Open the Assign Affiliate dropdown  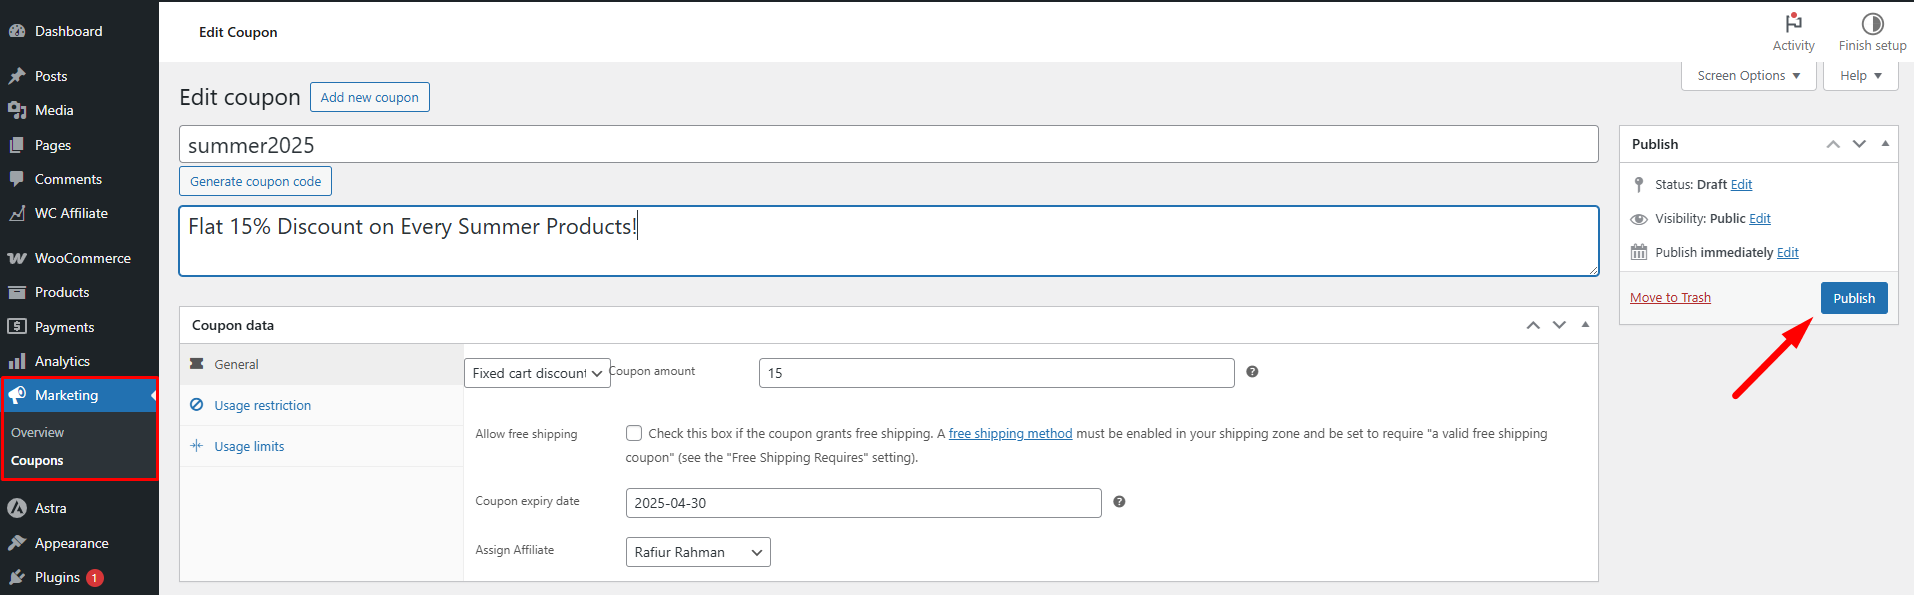tap(698, 552)
